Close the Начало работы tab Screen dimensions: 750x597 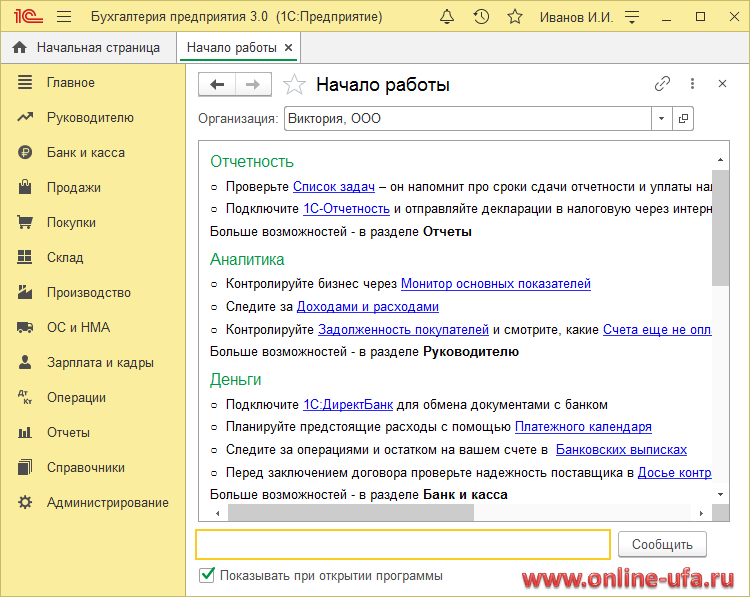(x=288, y=47)
